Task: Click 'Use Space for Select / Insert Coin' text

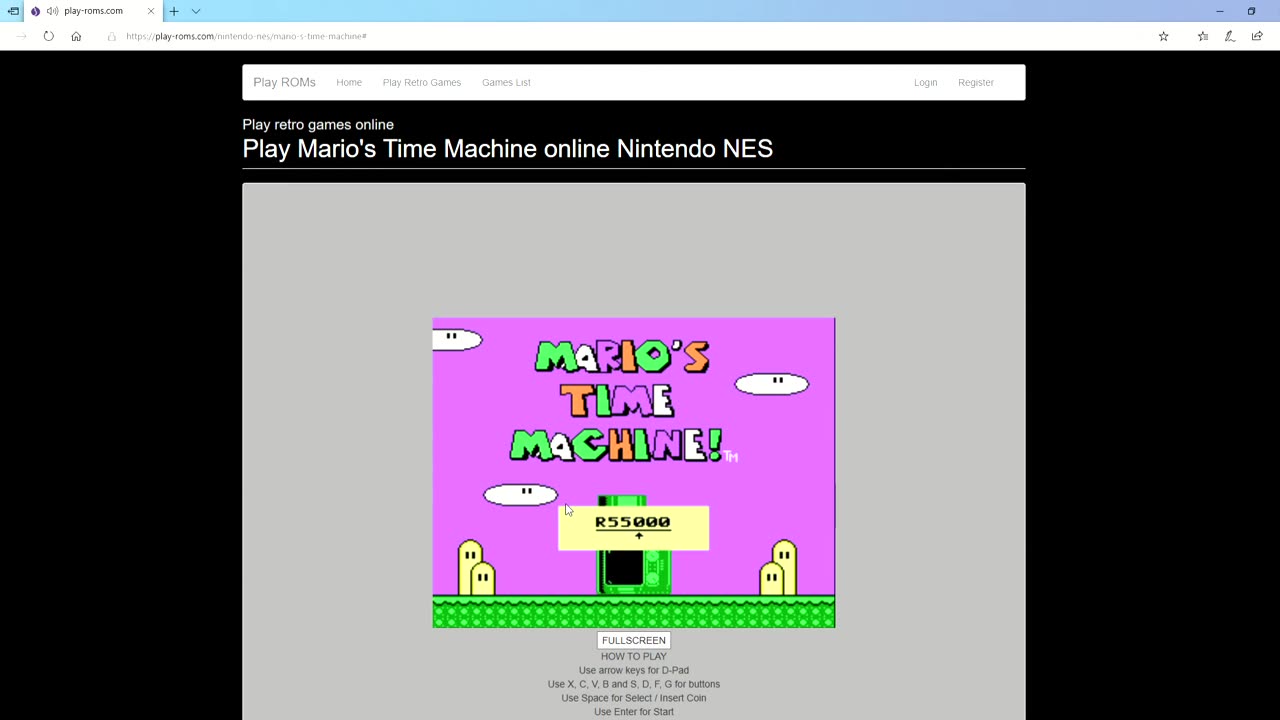Action: [x=634, y=698]
